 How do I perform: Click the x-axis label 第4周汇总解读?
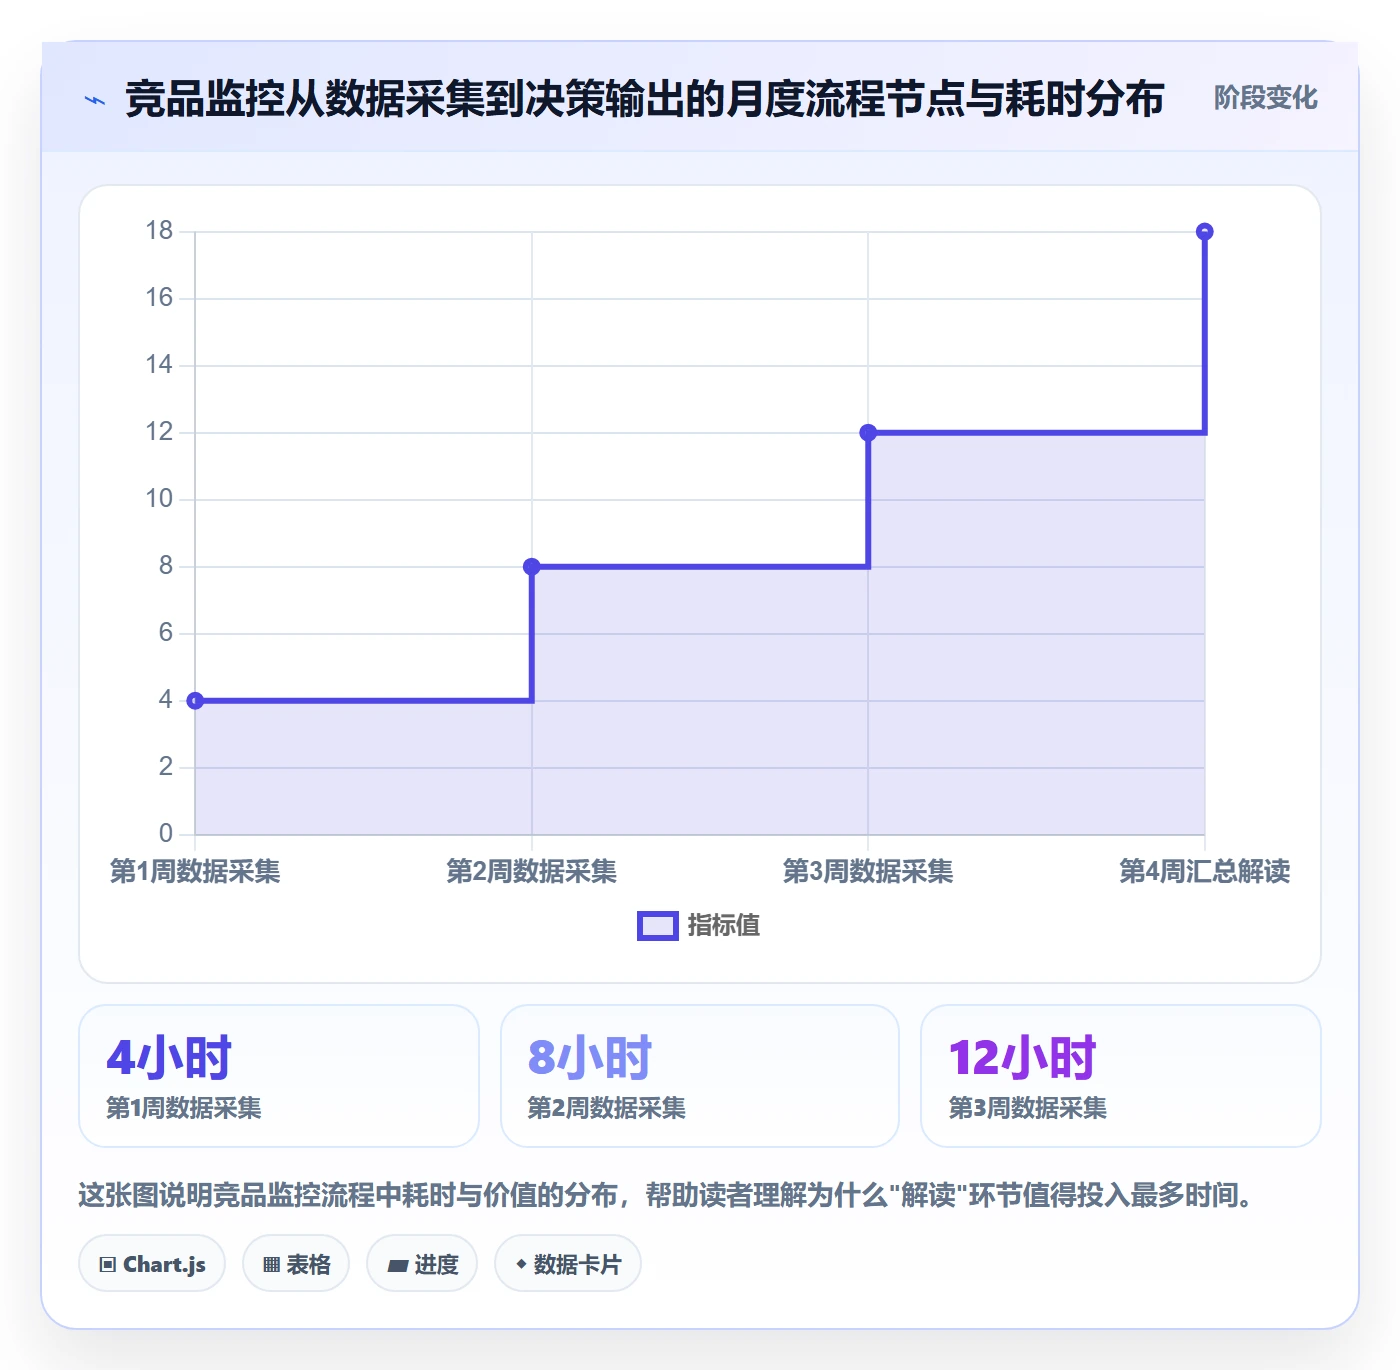[x=1205, y=871]
